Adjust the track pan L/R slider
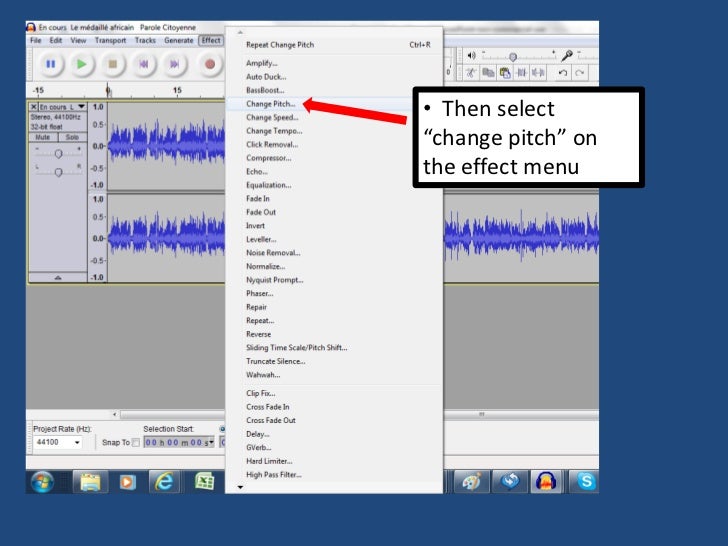This screenshot has width=728, height=546. 58,172
